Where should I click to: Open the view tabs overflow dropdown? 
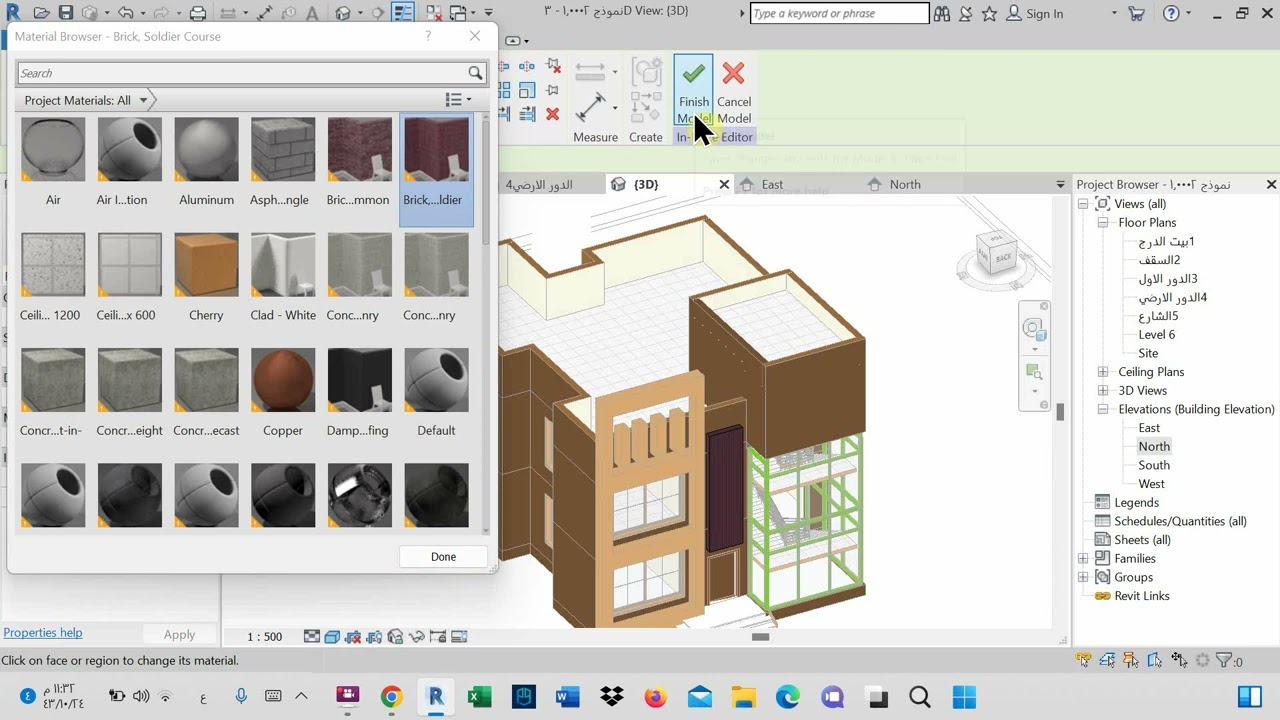1060,184
